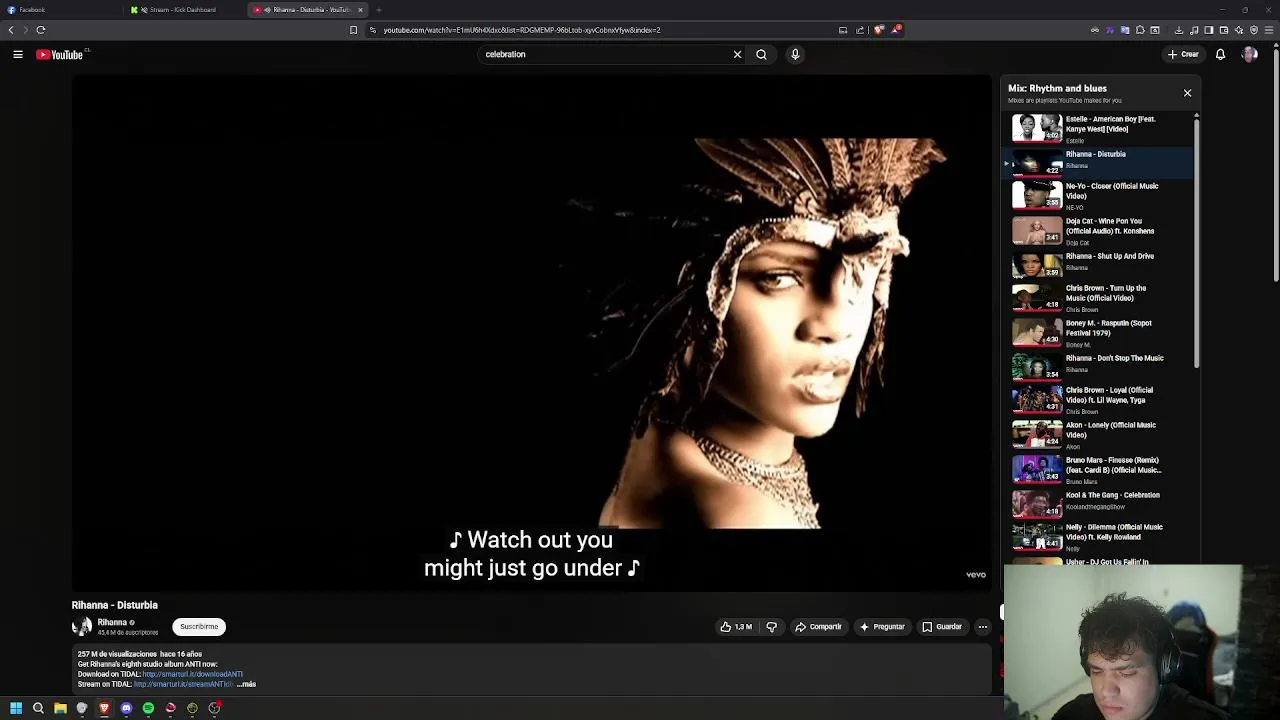The height and width of the screenshot is (720, 1280).
Task: Play Ne-Yo - Closer from mix
Action: tap(1100, 195)
